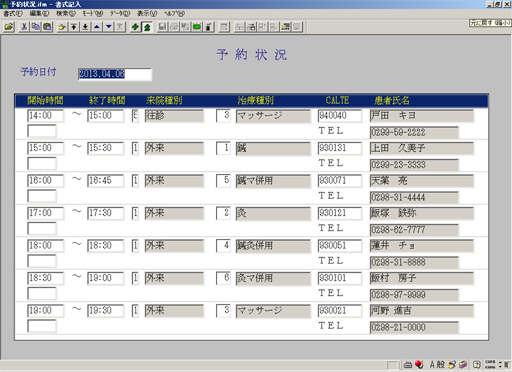Screen dimensions: 512x372
Task: Click treatment type 灸マ併用
Action: point(273,278)
